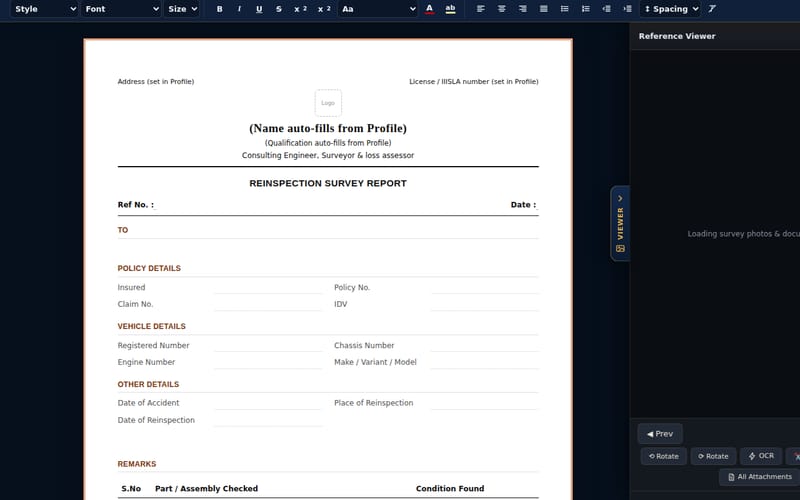Decrease indent

coord(607,9)
